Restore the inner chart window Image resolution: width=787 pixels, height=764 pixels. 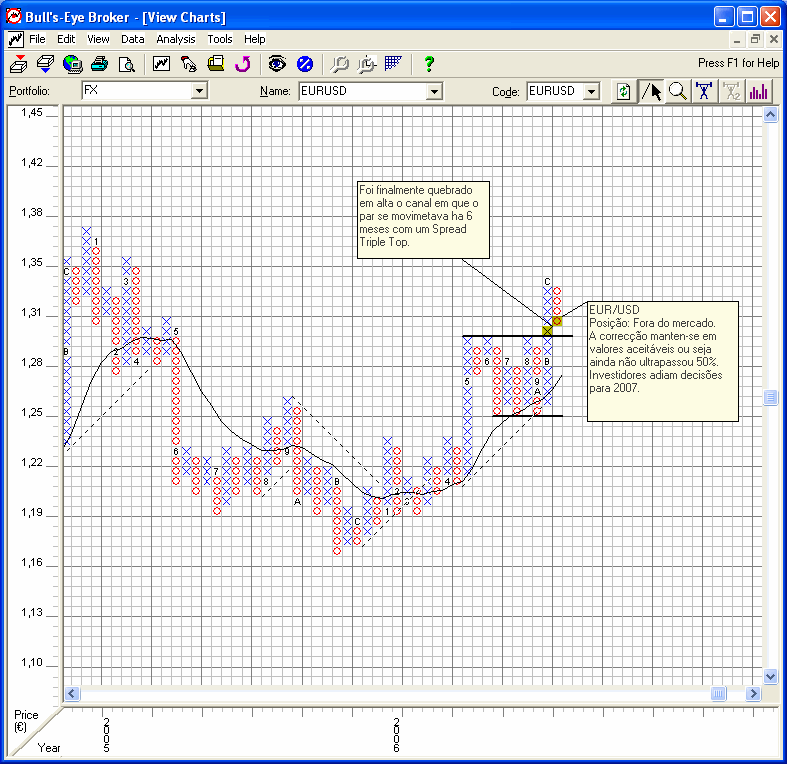[x=755, y=39]
